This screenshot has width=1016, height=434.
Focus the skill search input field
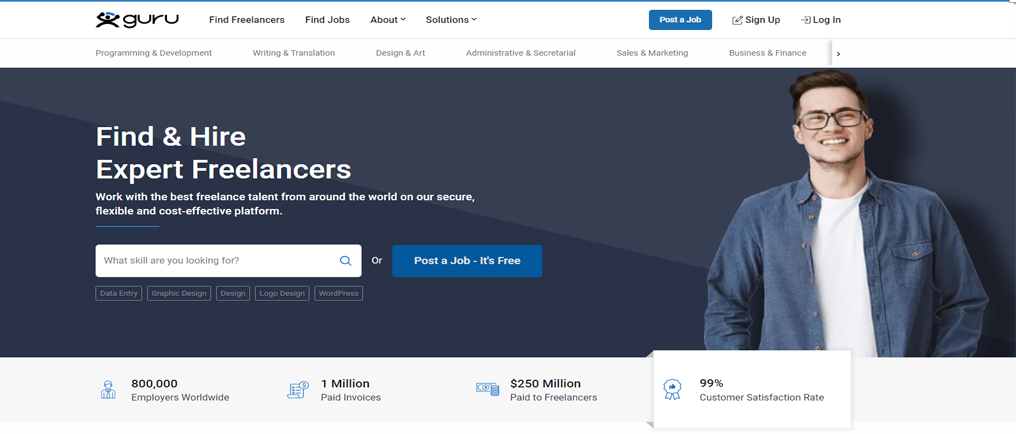[215, 261]
